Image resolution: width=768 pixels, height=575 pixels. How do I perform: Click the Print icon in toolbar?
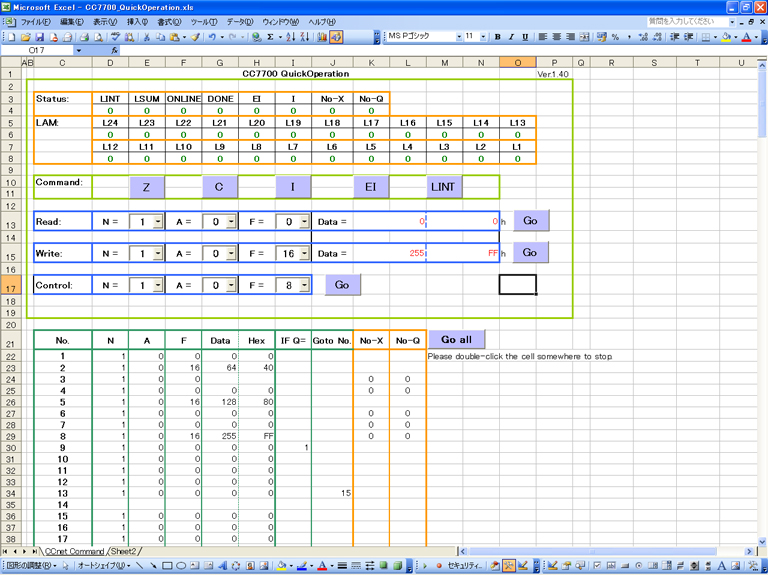pos(84,37)
